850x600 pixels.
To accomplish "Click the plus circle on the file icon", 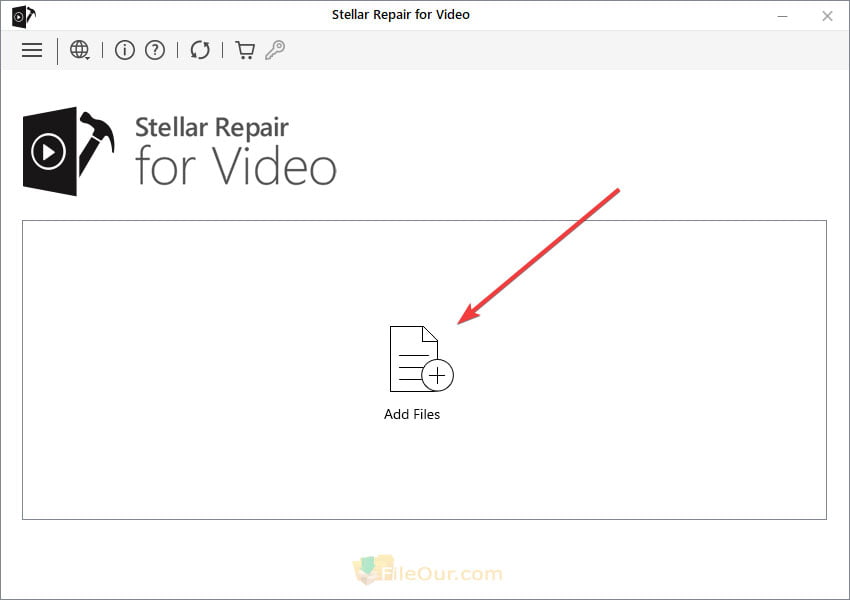I will pos(437,375).
